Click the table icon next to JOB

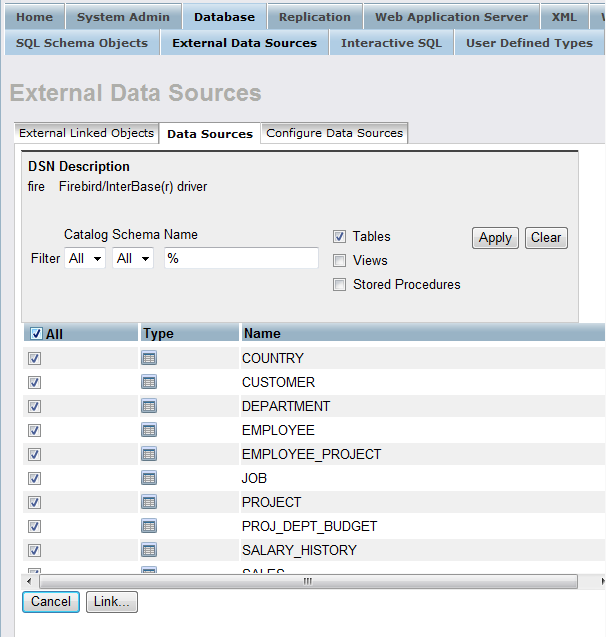149,478
